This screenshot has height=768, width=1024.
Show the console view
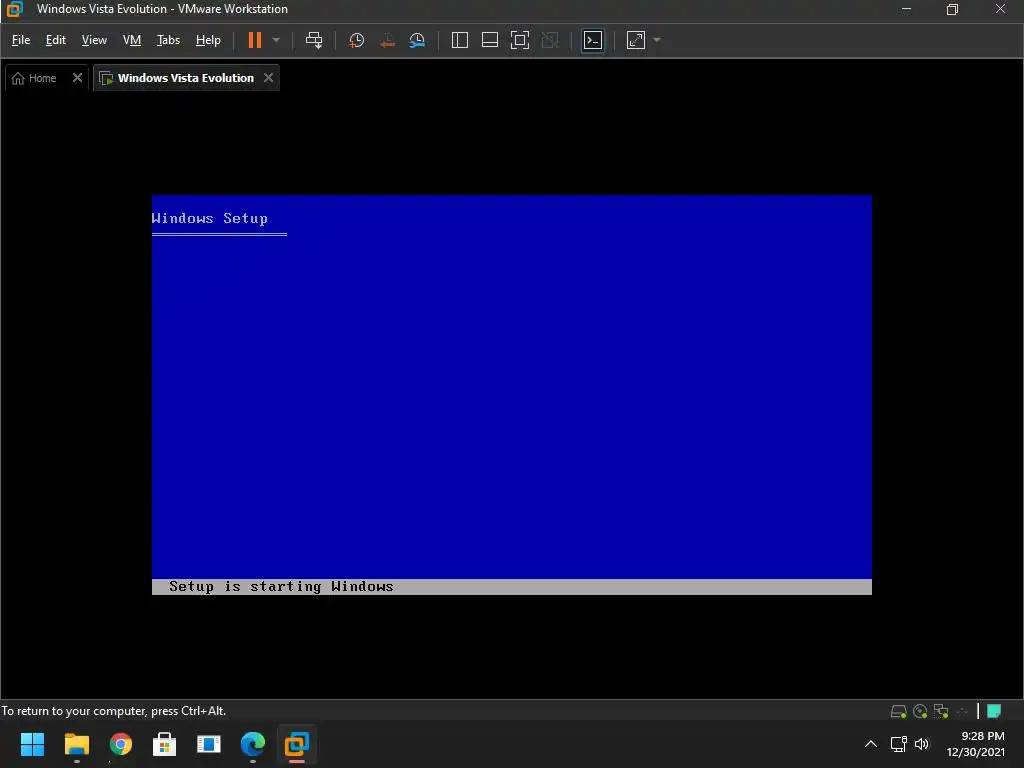tap(593, 40)
